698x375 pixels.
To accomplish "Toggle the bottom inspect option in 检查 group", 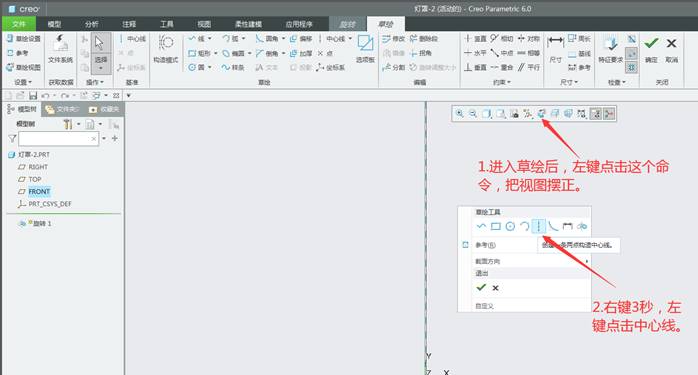I will tap(632, 68).
